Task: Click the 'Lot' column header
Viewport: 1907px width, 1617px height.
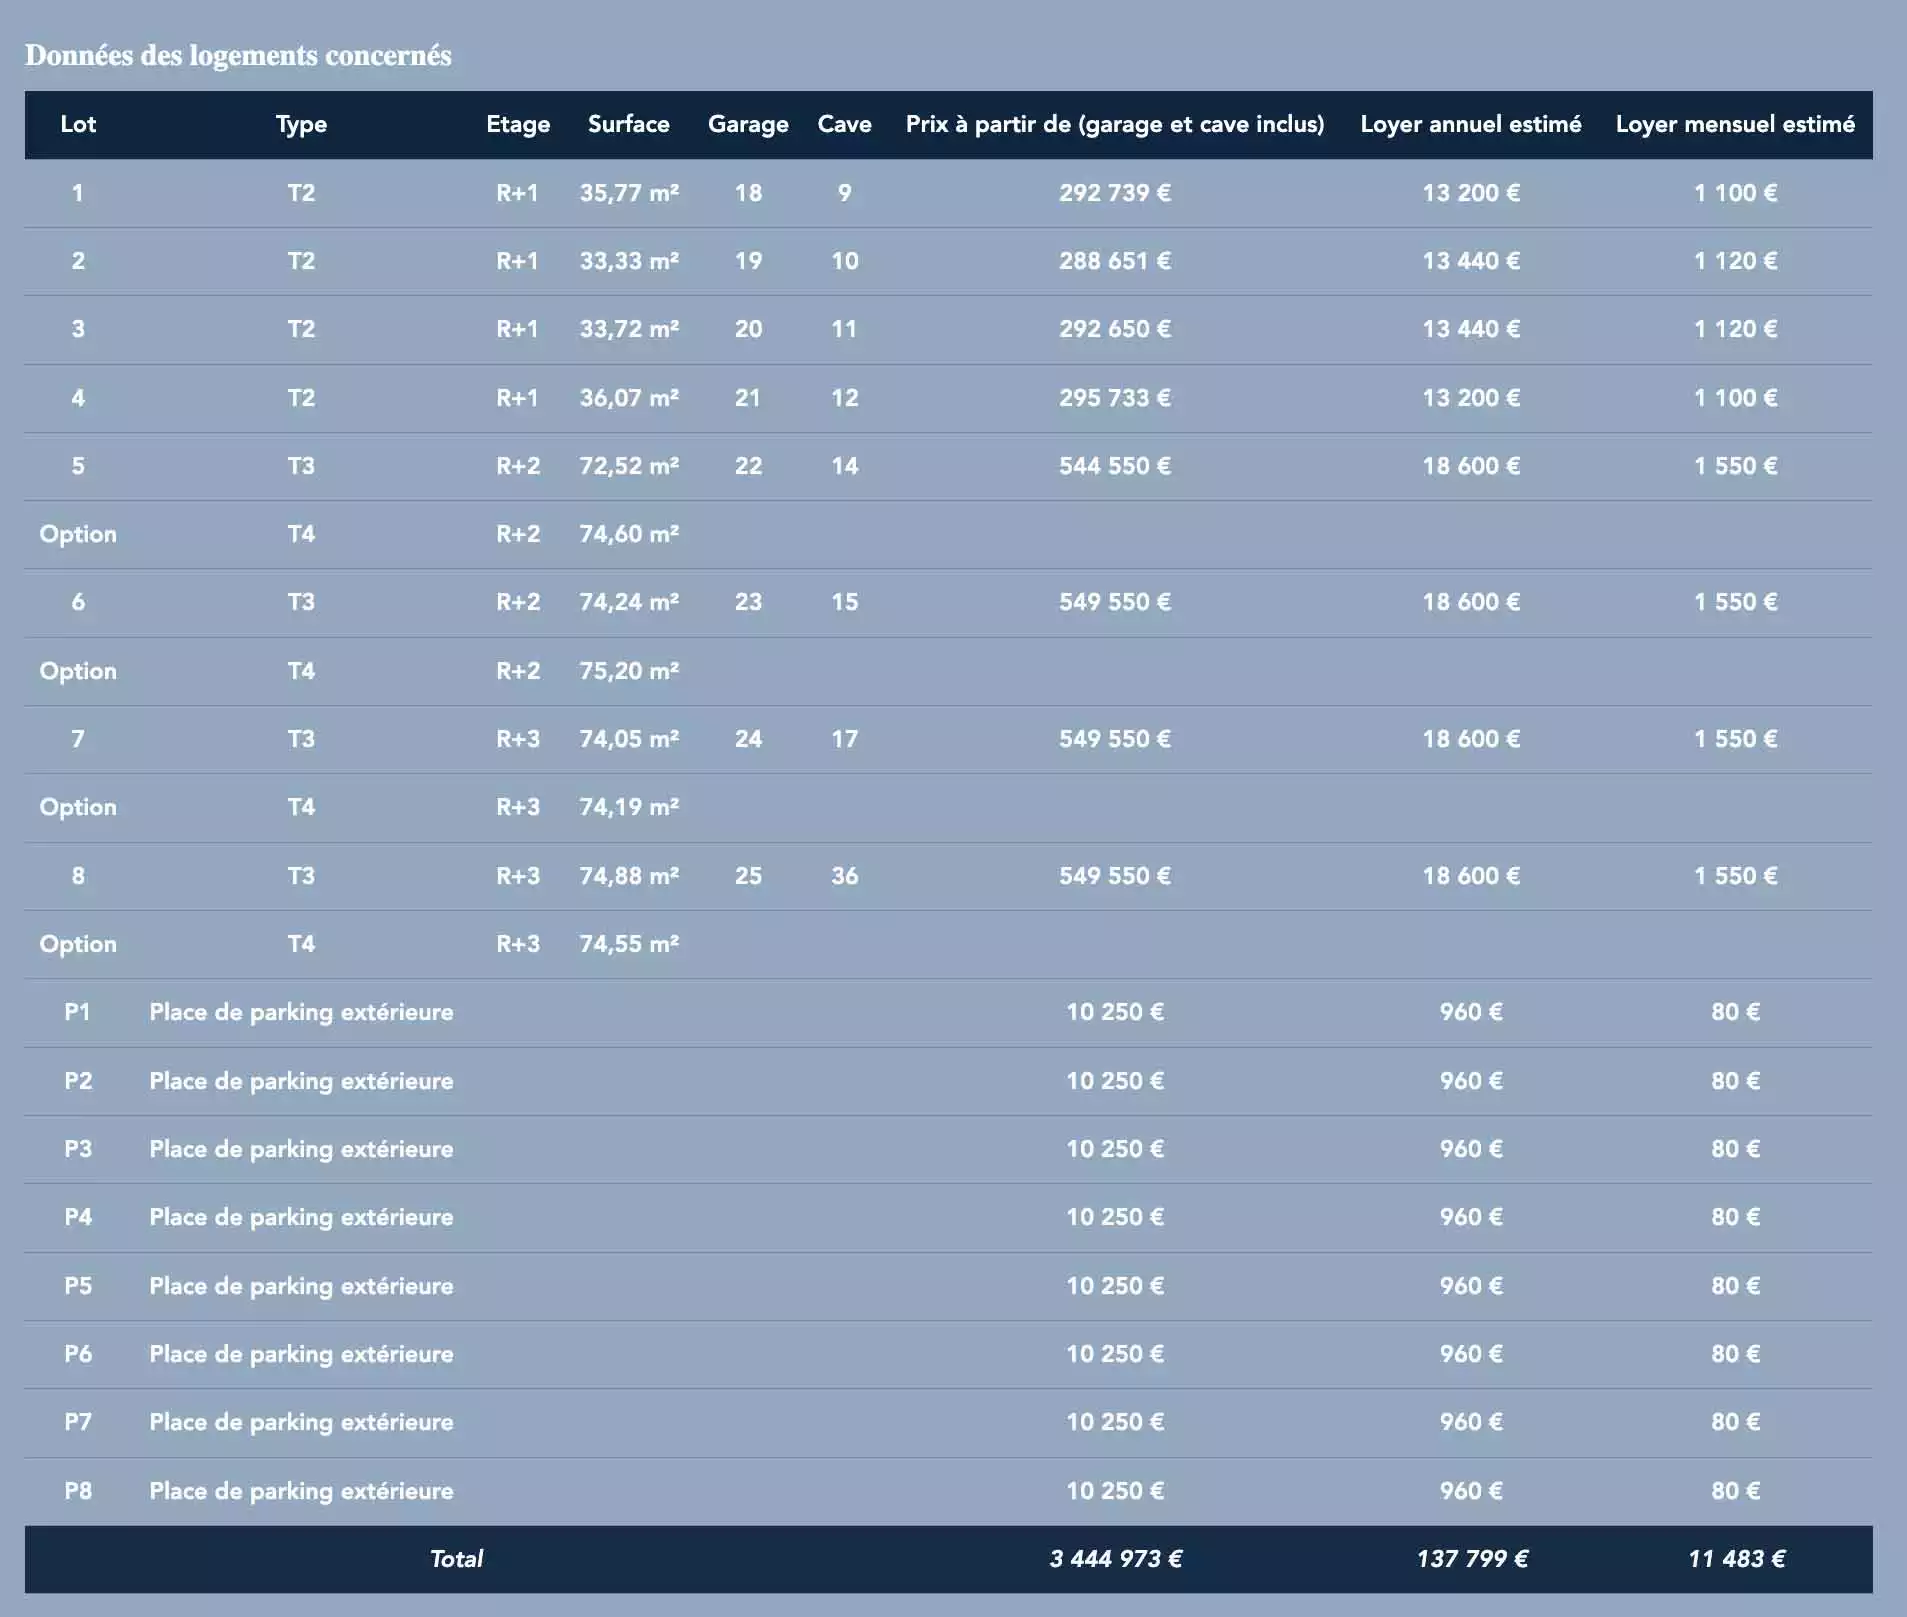Action: [x=78, y=124]
